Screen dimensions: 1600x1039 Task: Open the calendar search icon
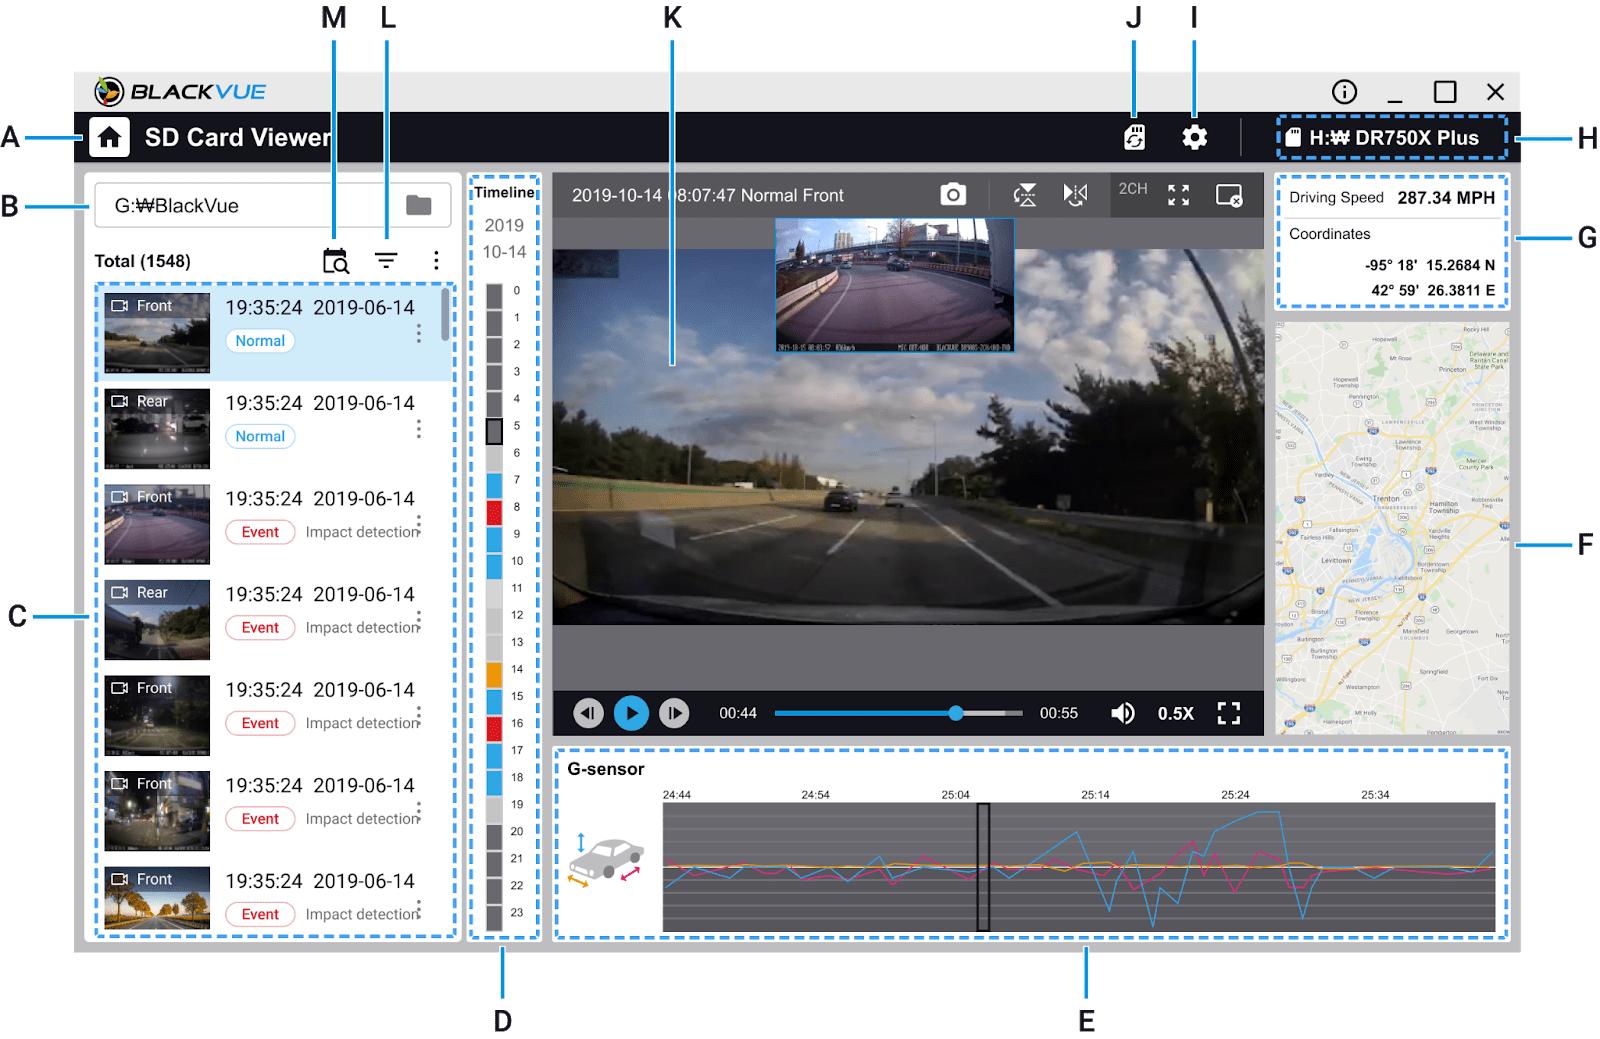336,261
